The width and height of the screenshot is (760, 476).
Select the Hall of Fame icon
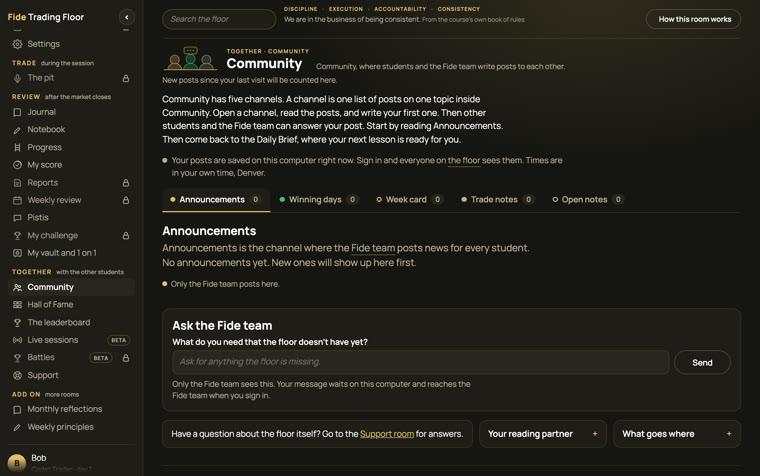17,305
